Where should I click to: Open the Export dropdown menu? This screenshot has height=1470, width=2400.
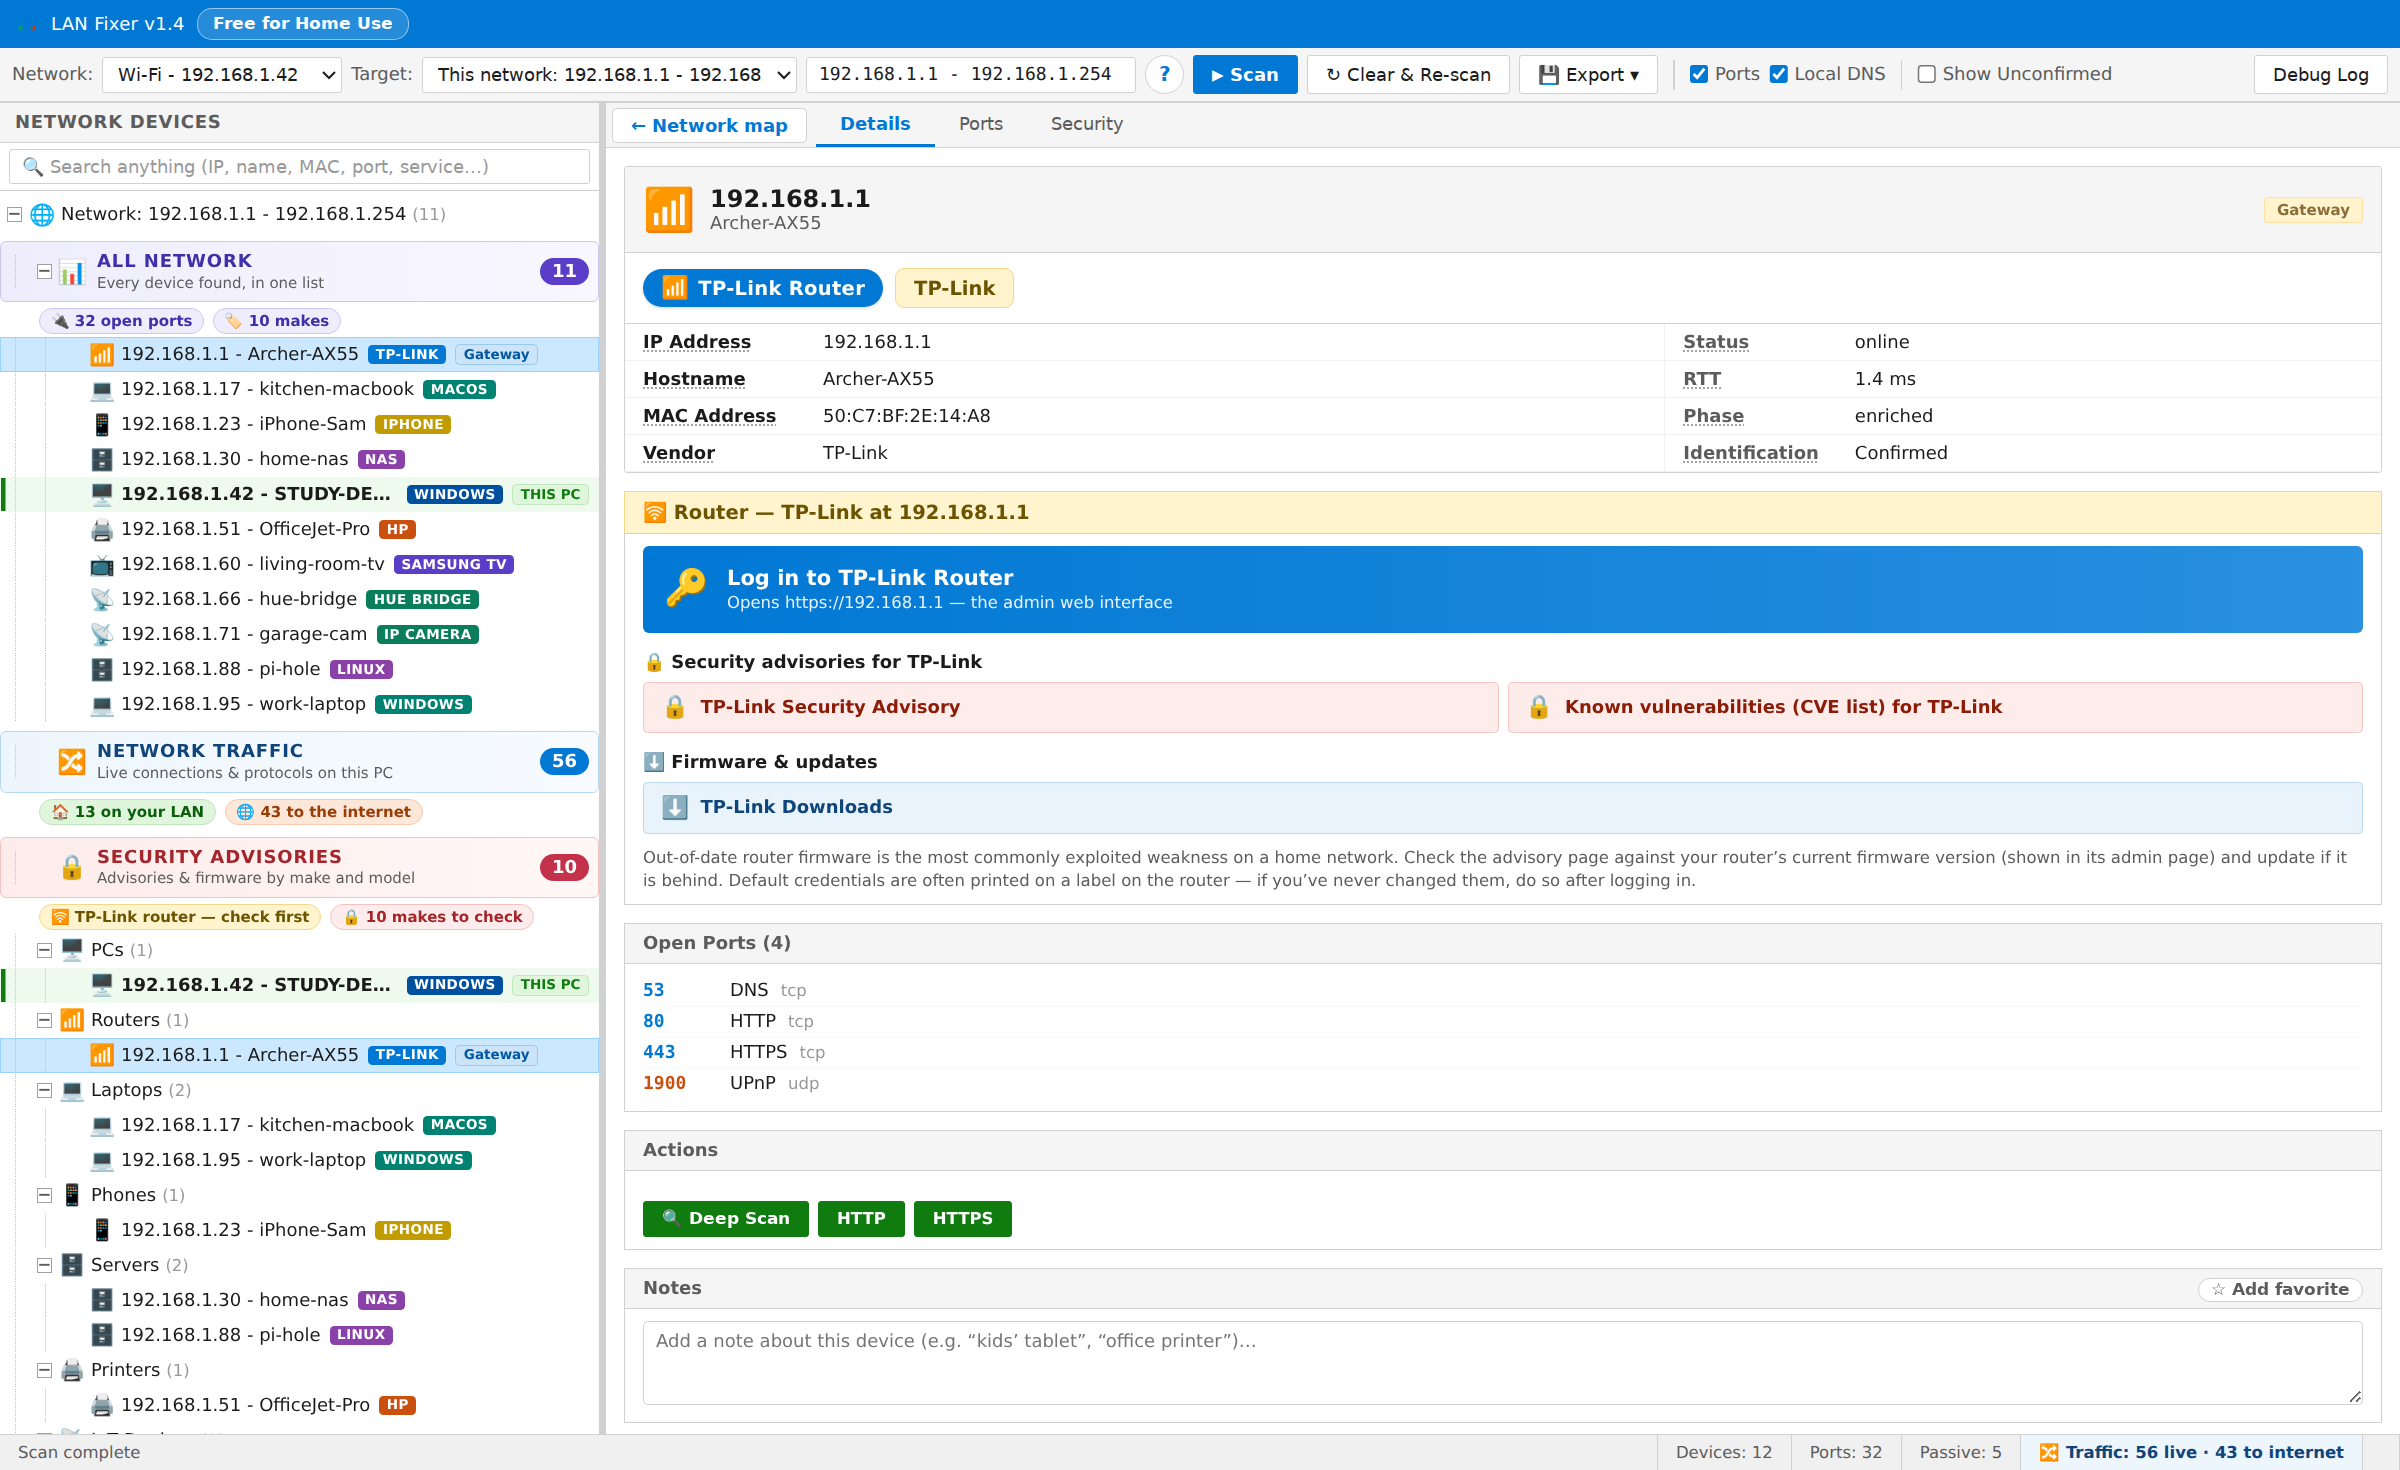(x=1588, y=75)
